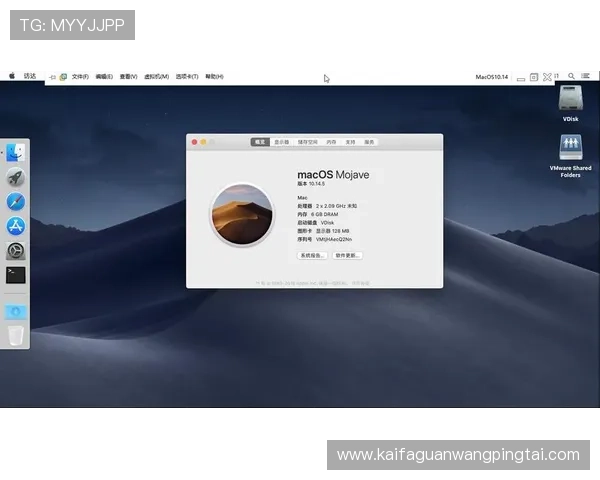Image resolution: width=600 pixels, height=480 pixels.
Task: Click the 启动磁盘 VDisk line
Action: pyautogui.click(x=316, y=223)
